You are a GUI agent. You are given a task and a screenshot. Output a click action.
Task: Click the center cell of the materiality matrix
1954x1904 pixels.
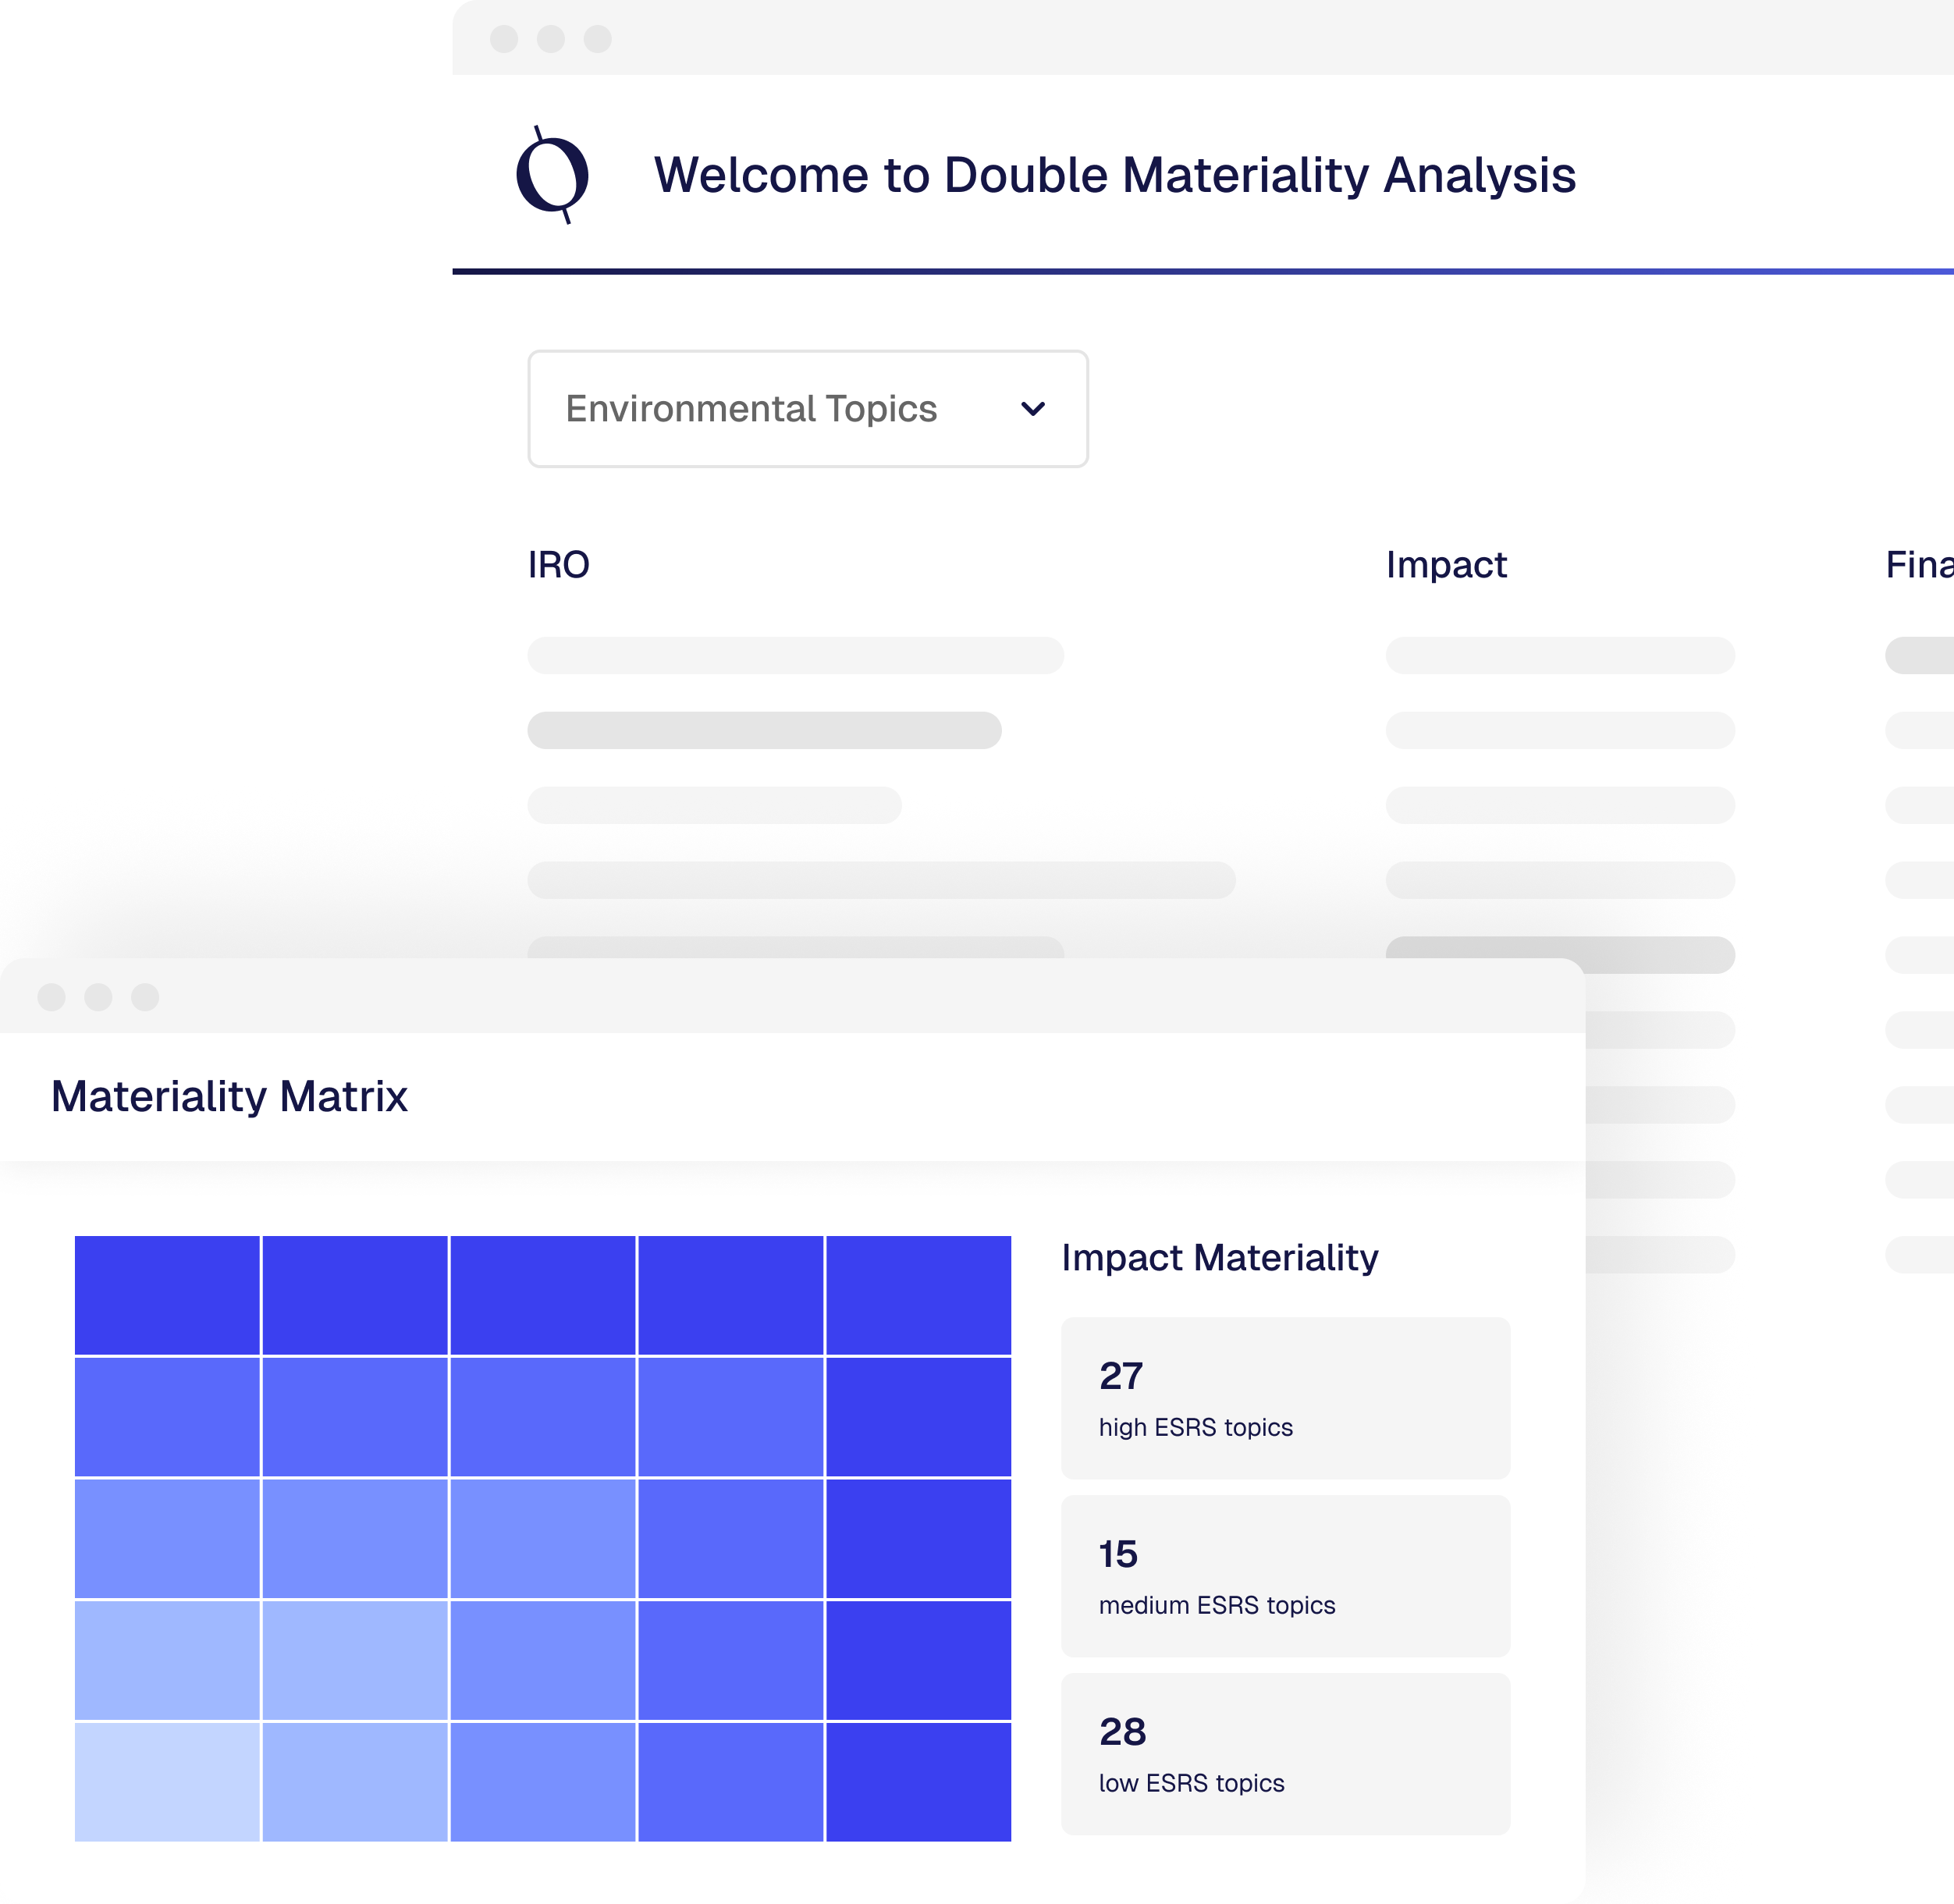pyautogui.click(x=543, y=1538)
